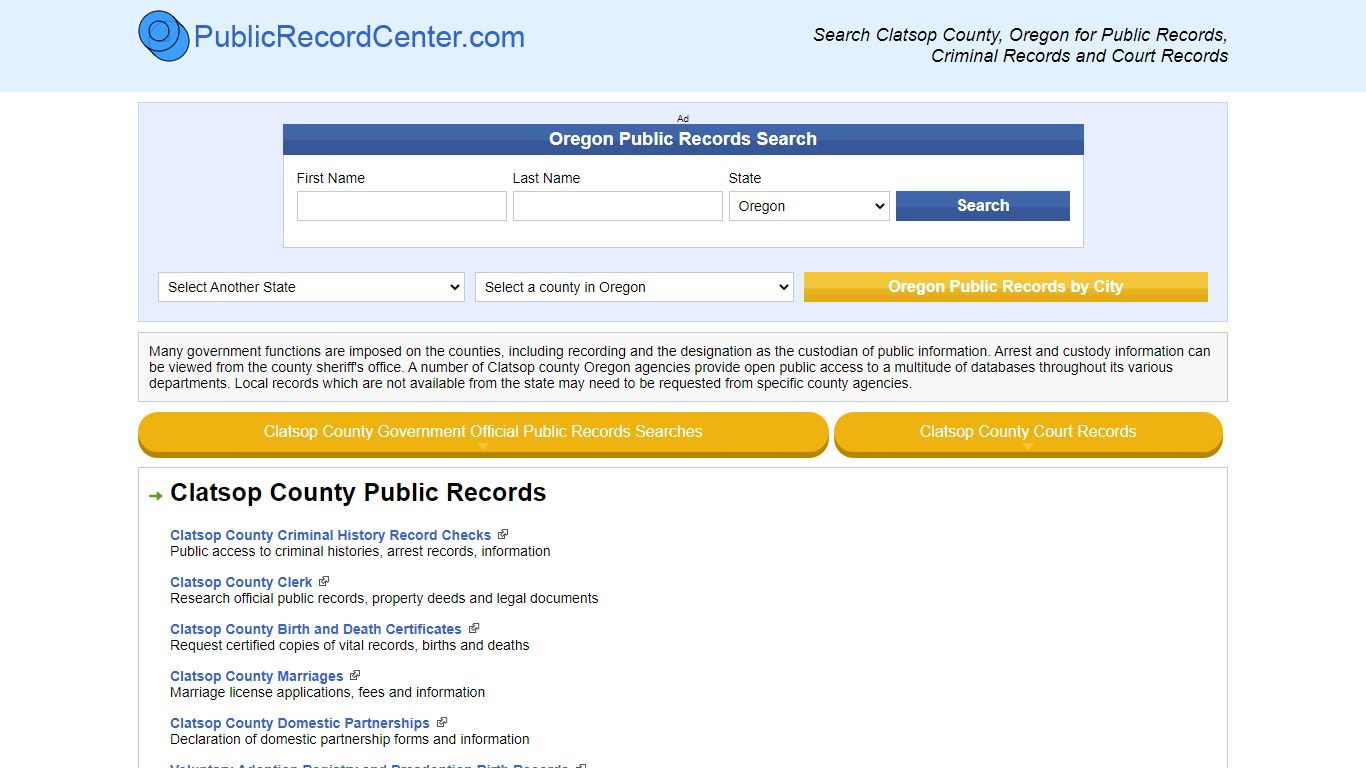Image resolution: width=1366 pixels, height=768 pixels.
Task: Expand the Select a county in Oregon dropdown
Action: 634,287
